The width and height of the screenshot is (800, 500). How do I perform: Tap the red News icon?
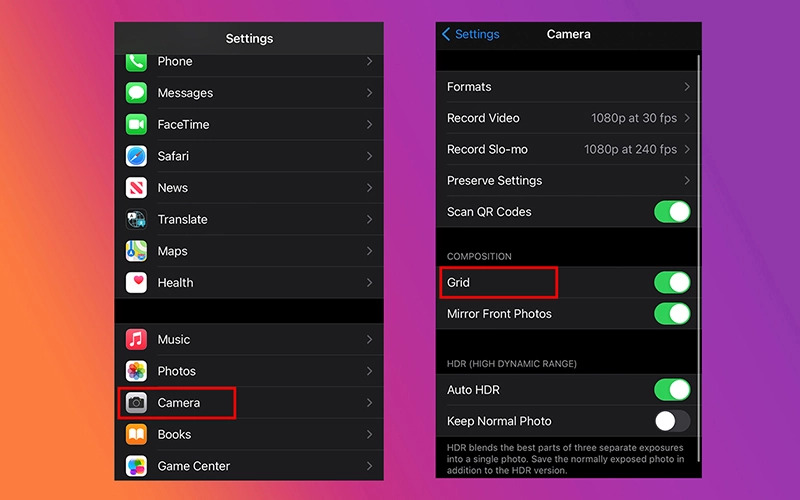coord(136,188)
